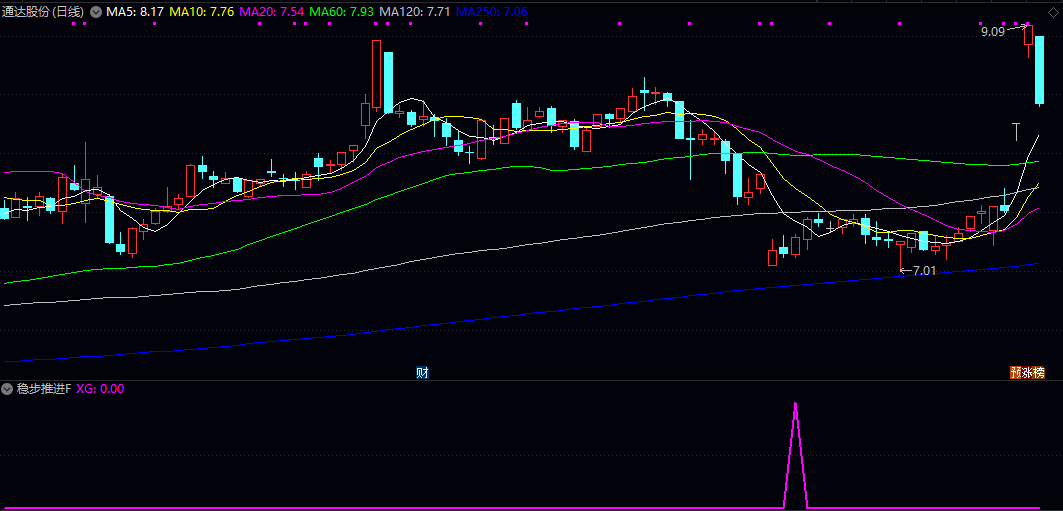Open the 财 financial marker
Image resolution: width=1063 pixels, height=511 pixels.
pos(422,372)
